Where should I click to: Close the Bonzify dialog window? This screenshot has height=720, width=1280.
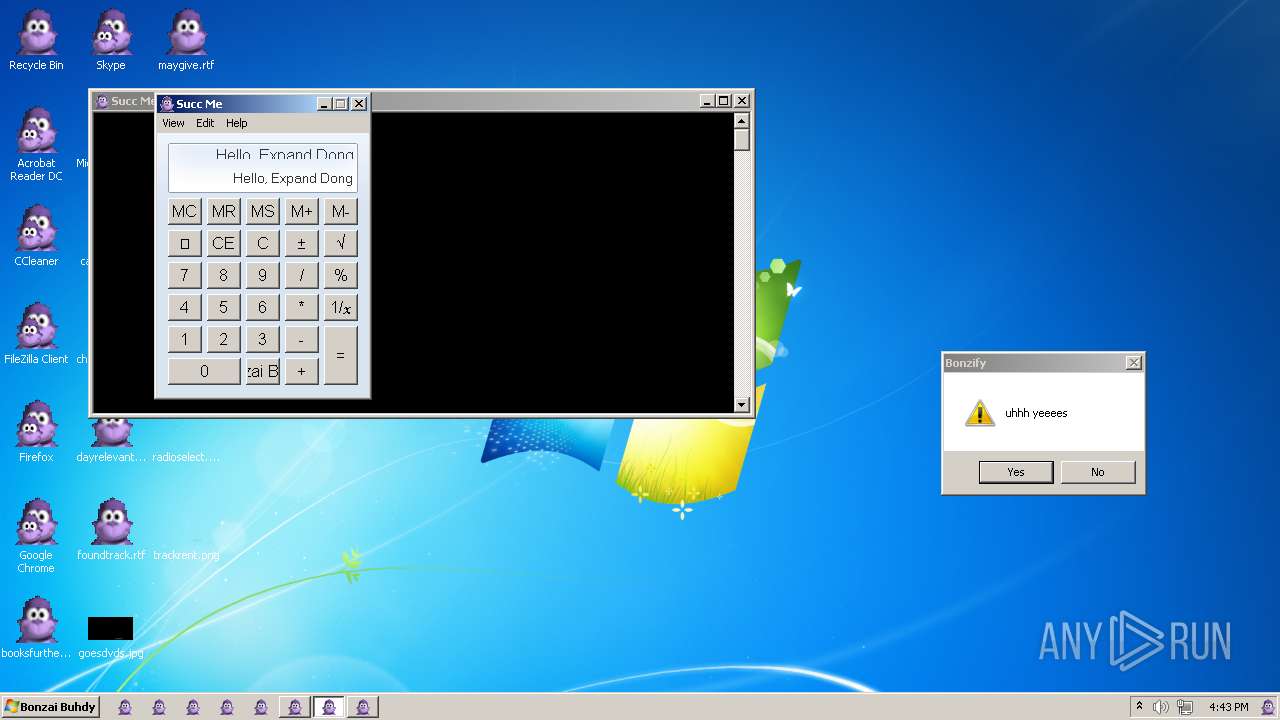coord(1133,363)
